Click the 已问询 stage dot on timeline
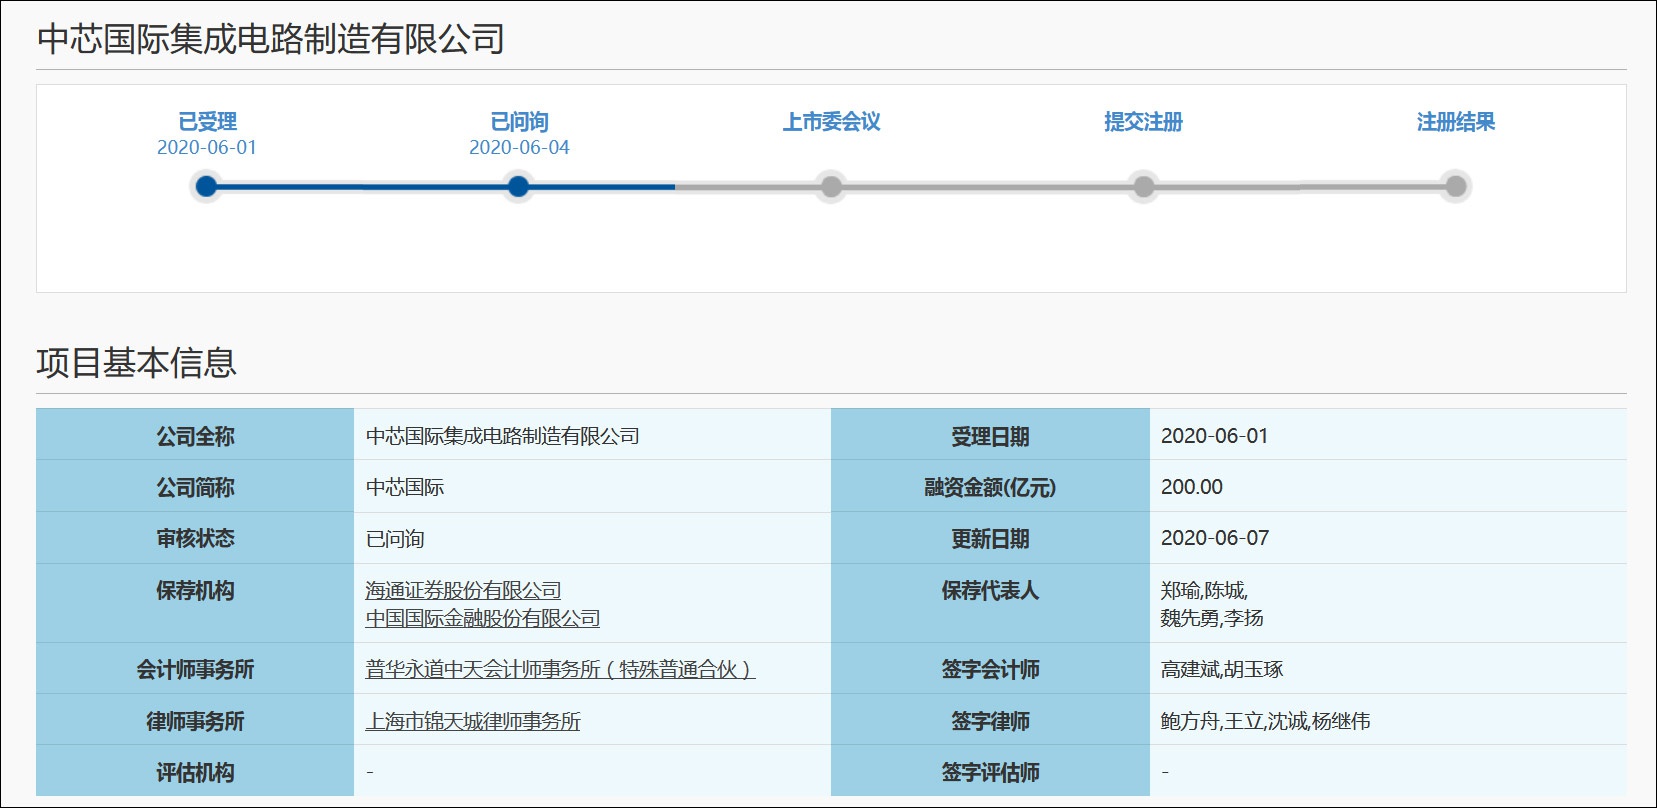The height and width of the screenshot is (808, 1657). 518,186
